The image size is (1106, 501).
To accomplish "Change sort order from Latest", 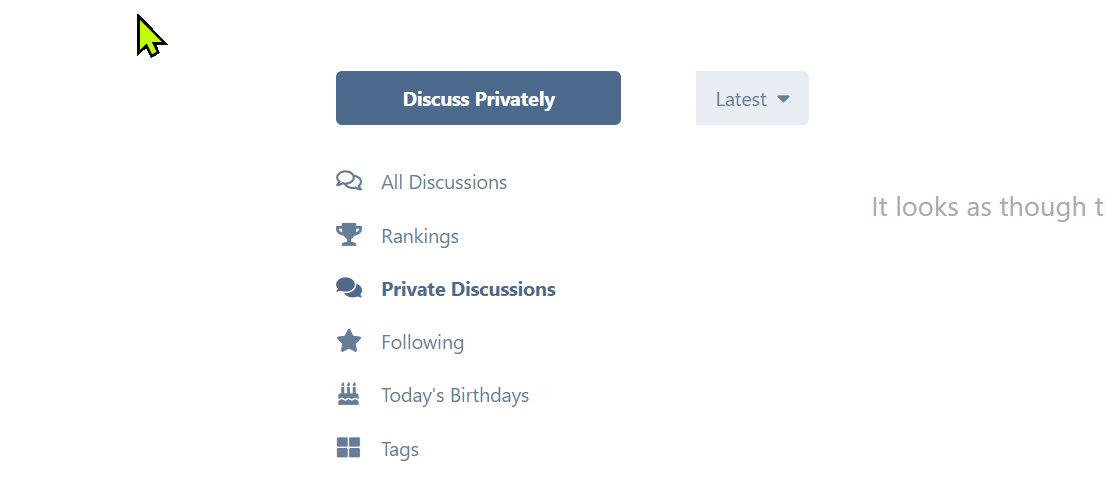I will [x=752, y=98].
